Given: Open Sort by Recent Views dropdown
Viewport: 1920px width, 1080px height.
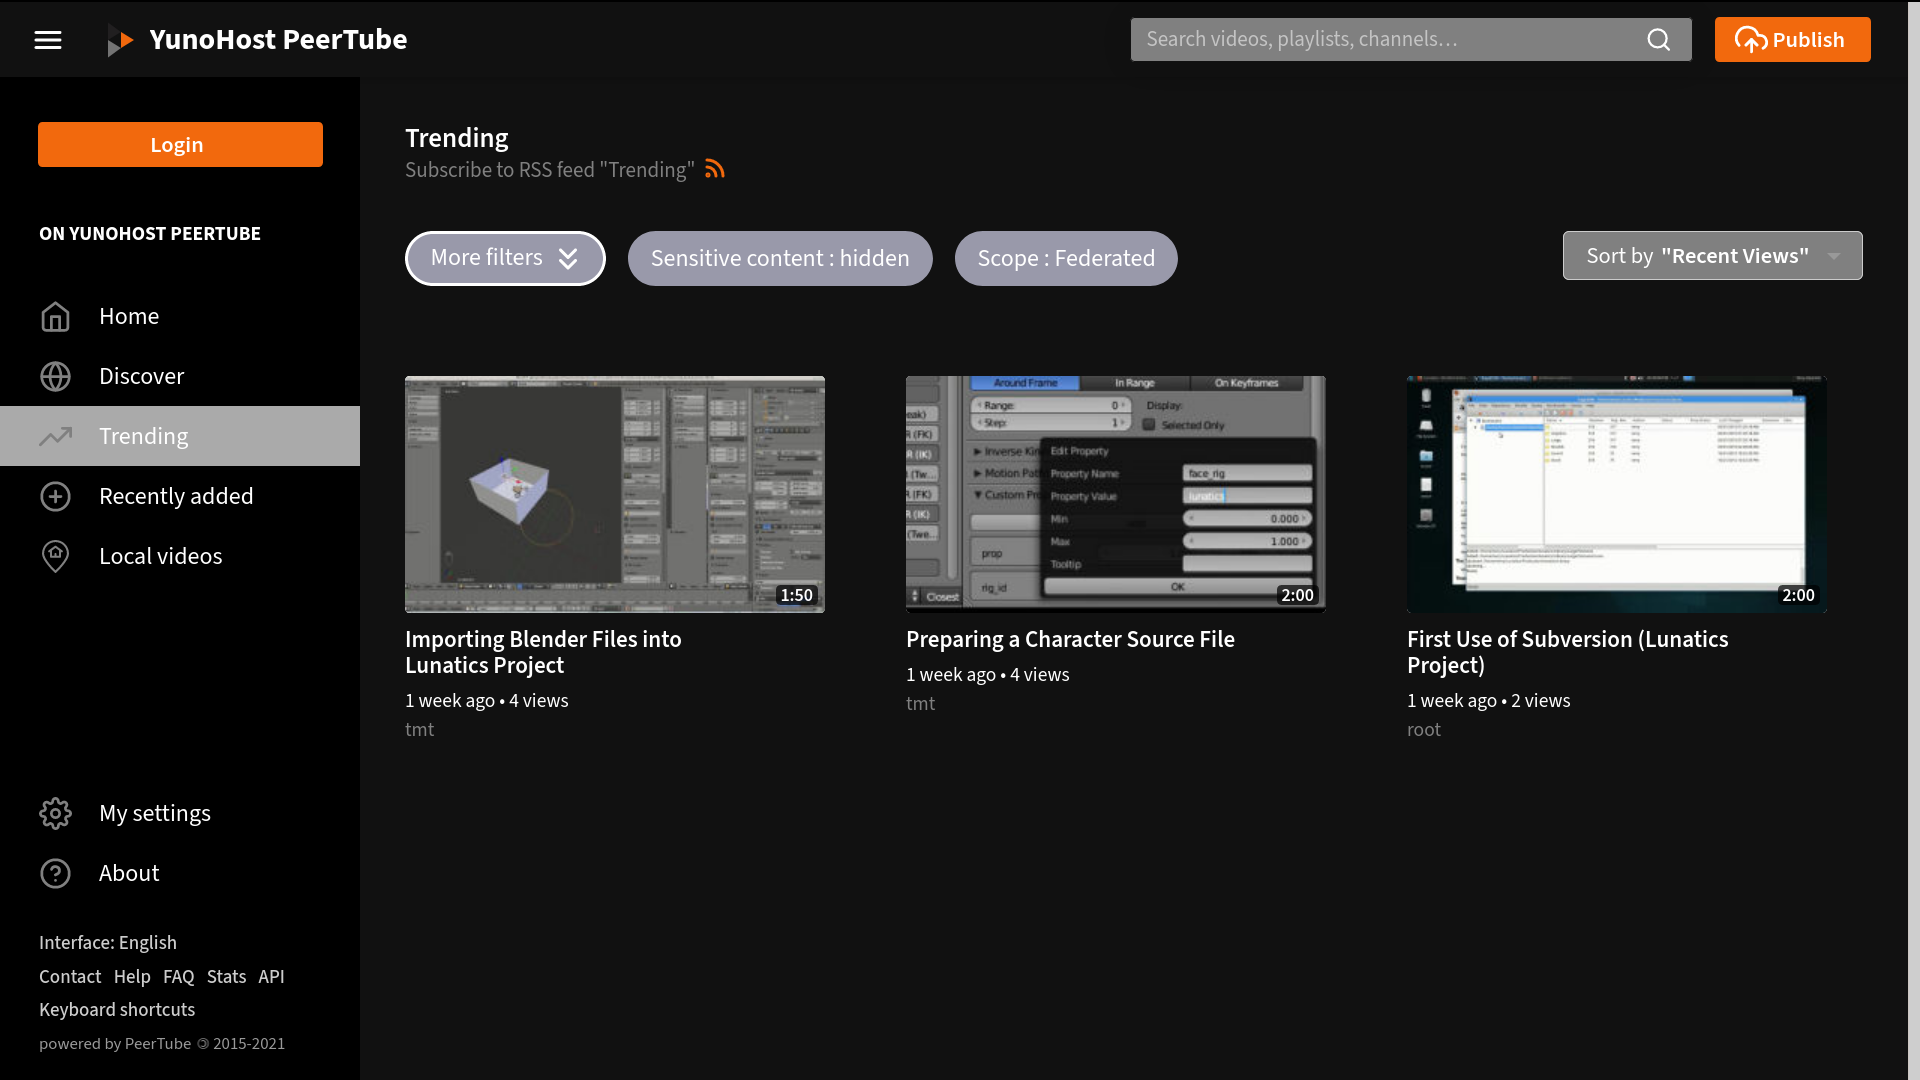Looking at the screenshot, I should click(1712, 256).
